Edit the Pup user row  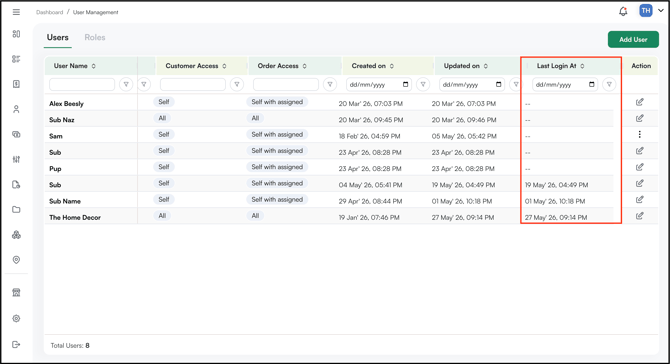640,167
